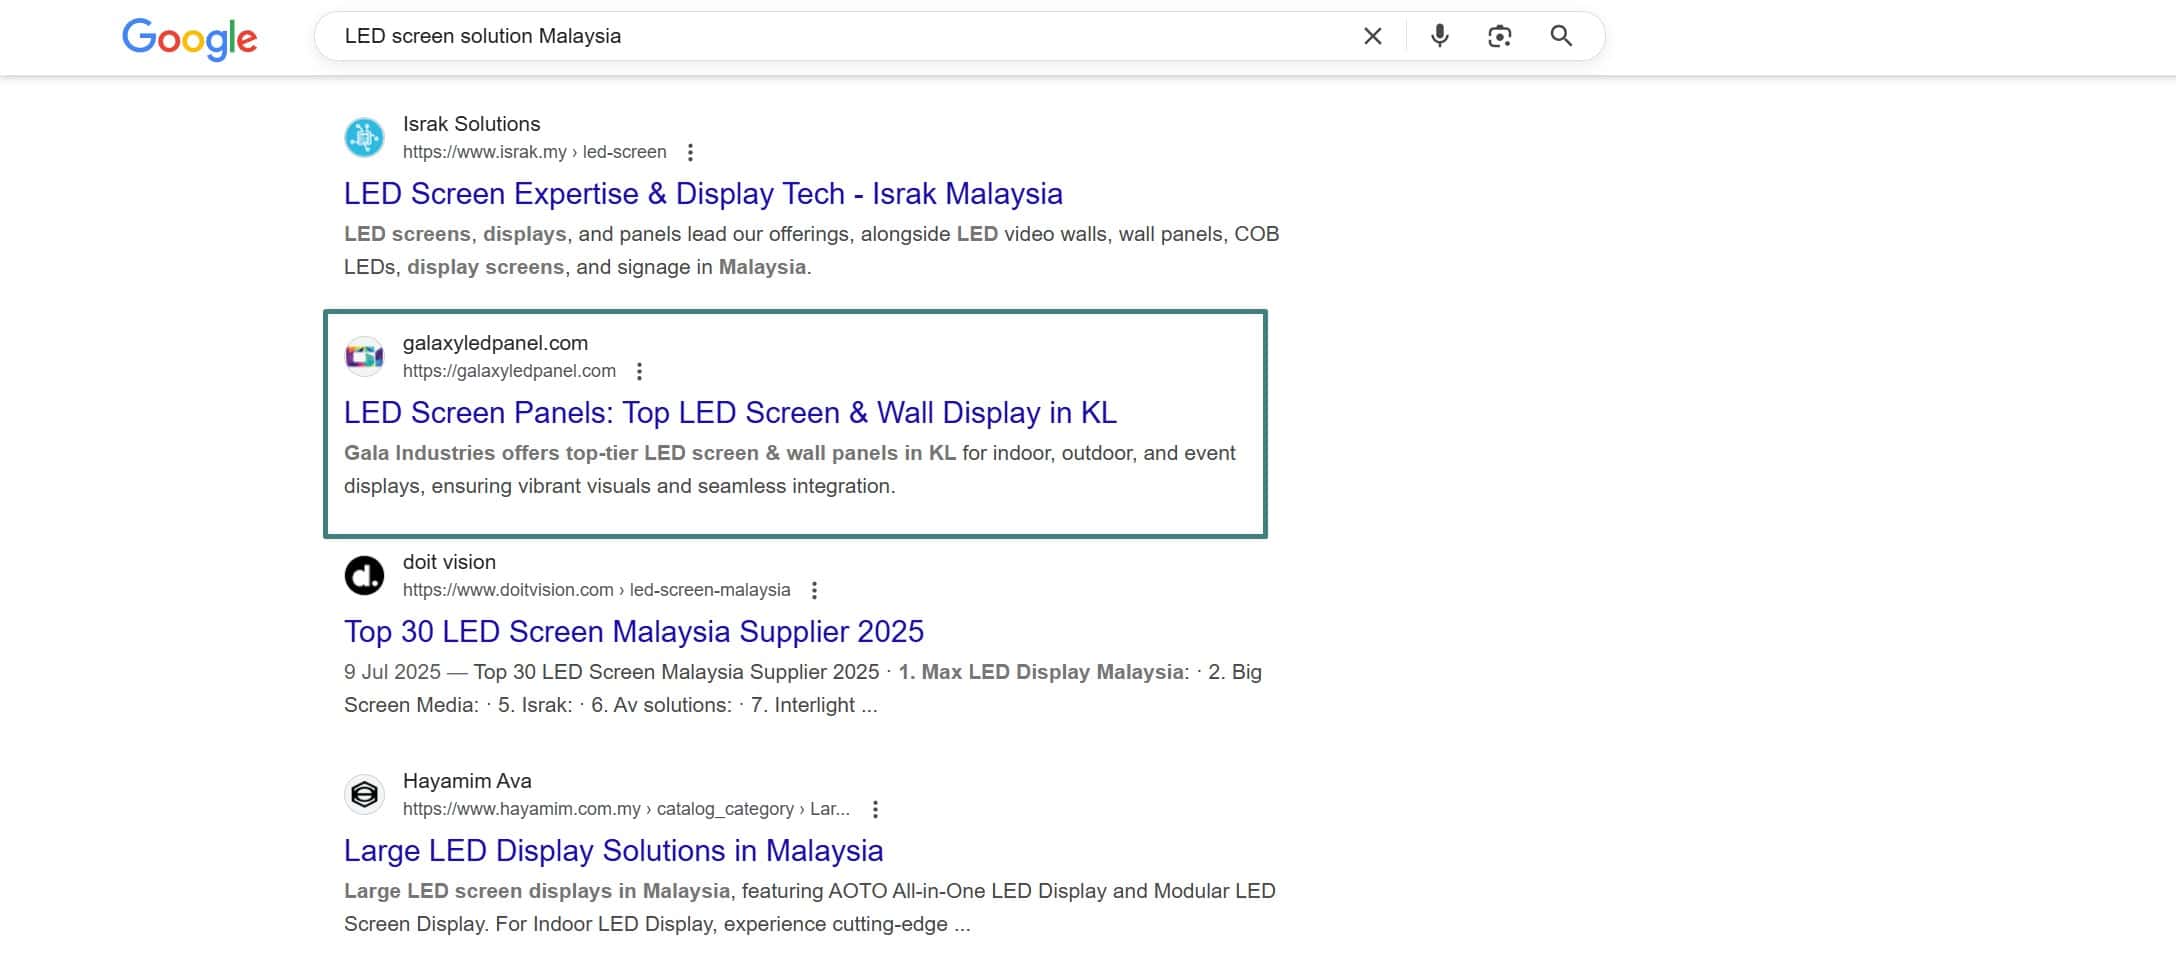The height and width of the screenshot is (964, 2176).
Task: Click the https://galaxyledpanel.com URL text
Action: pos(509,371)
